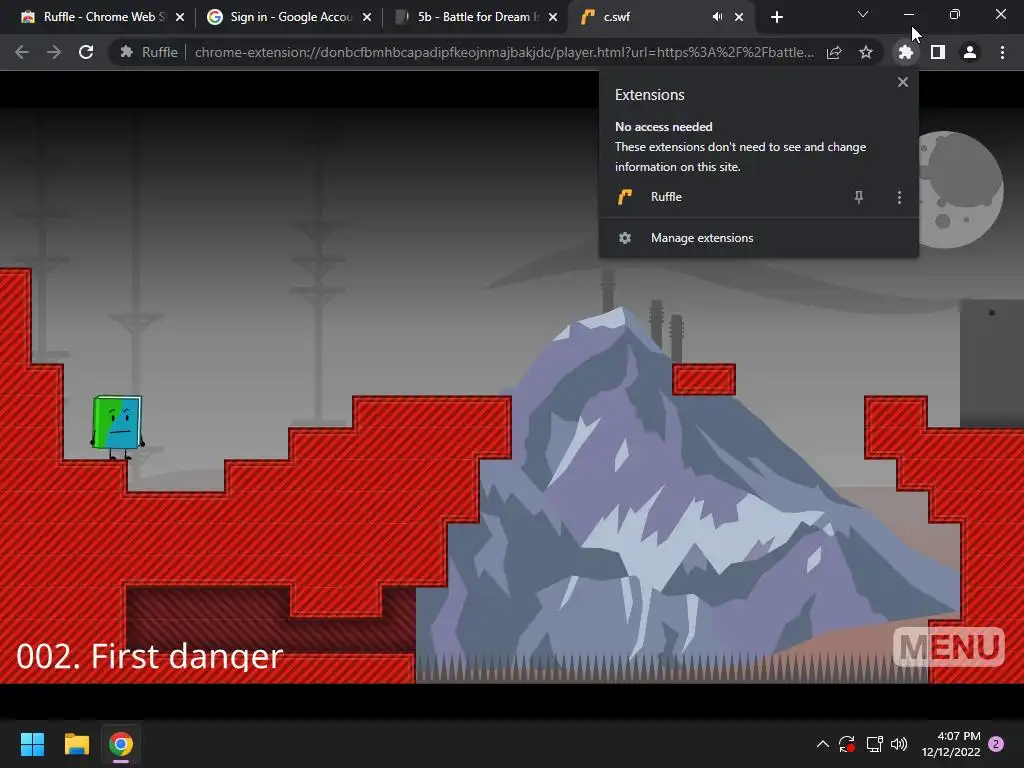Open the side panel icon

click(x=938, y=52)
